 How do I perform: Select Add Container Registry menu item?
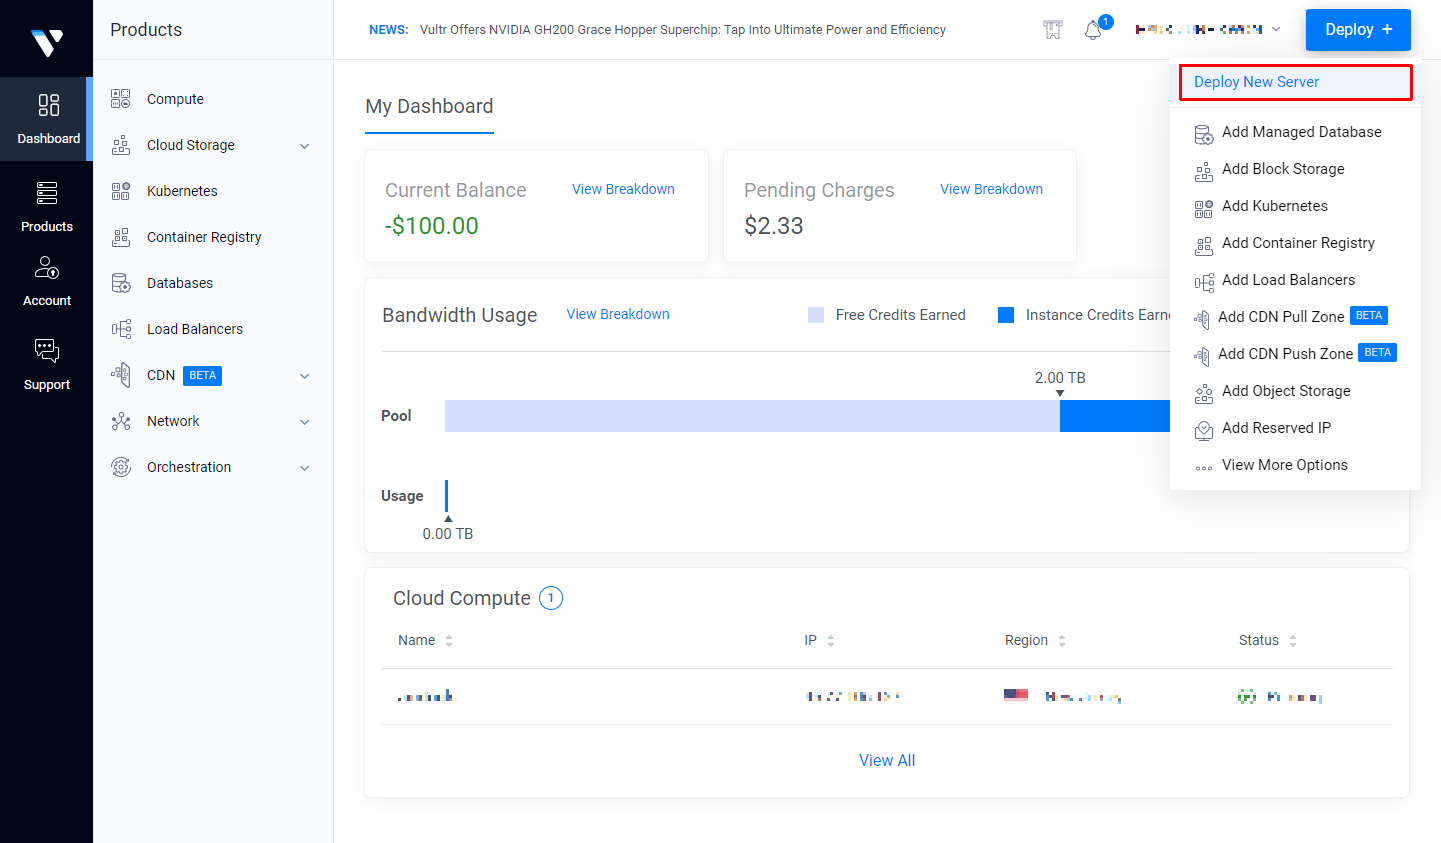[1296, 243]
